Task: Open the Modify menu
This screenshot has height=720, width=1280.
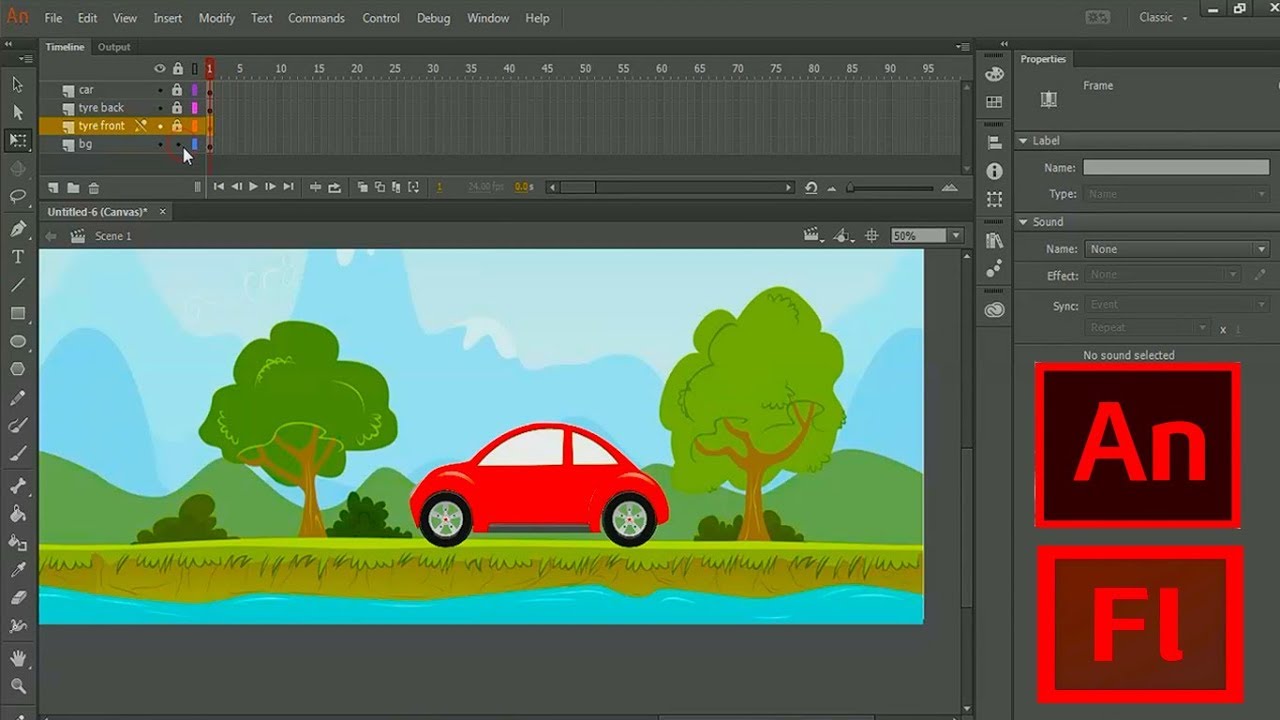Action: [x=216, y=18]
